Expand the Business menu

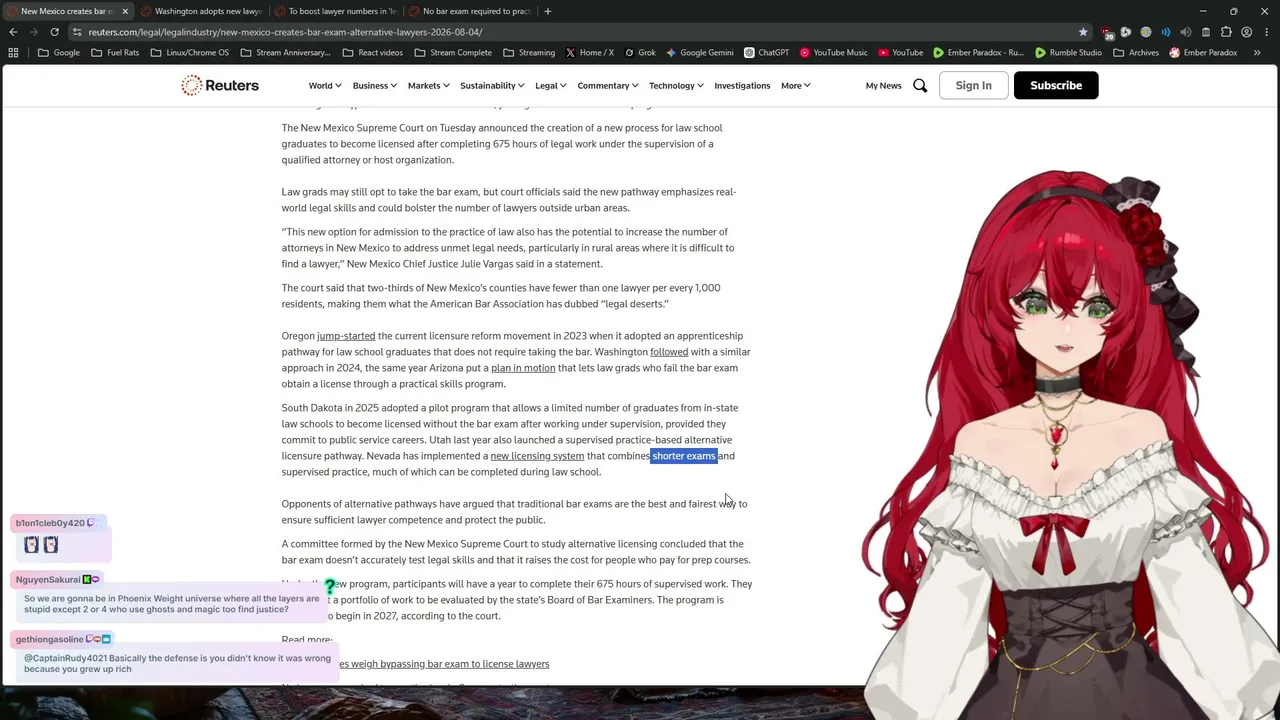(374, 86)
